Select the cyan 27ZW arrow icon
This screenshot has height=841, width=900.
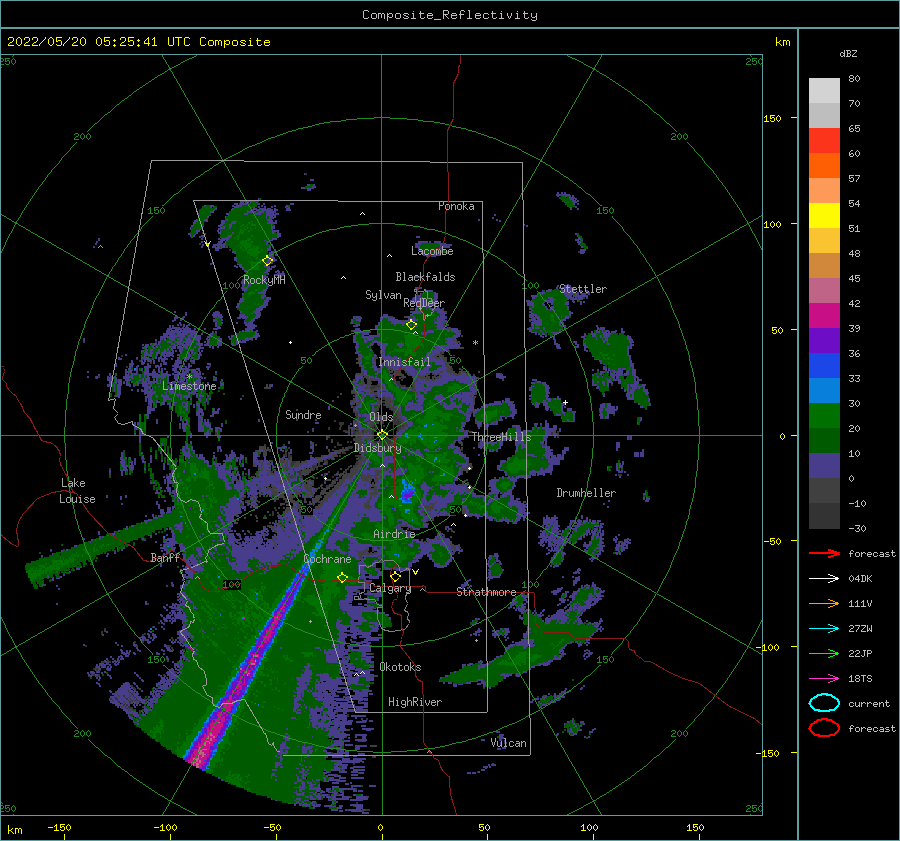pyautogui.click(x=824, y=629)
